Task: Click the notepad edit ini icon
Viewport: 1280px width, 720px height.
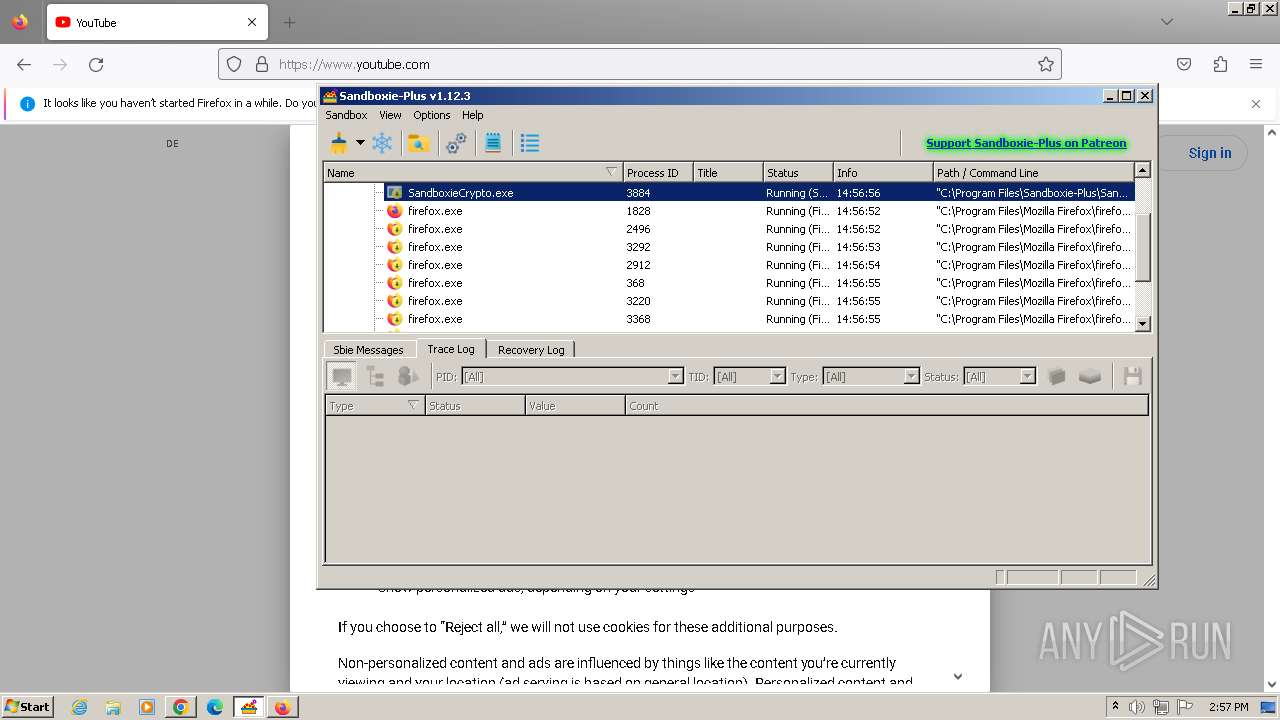Action: coord(493,143)
